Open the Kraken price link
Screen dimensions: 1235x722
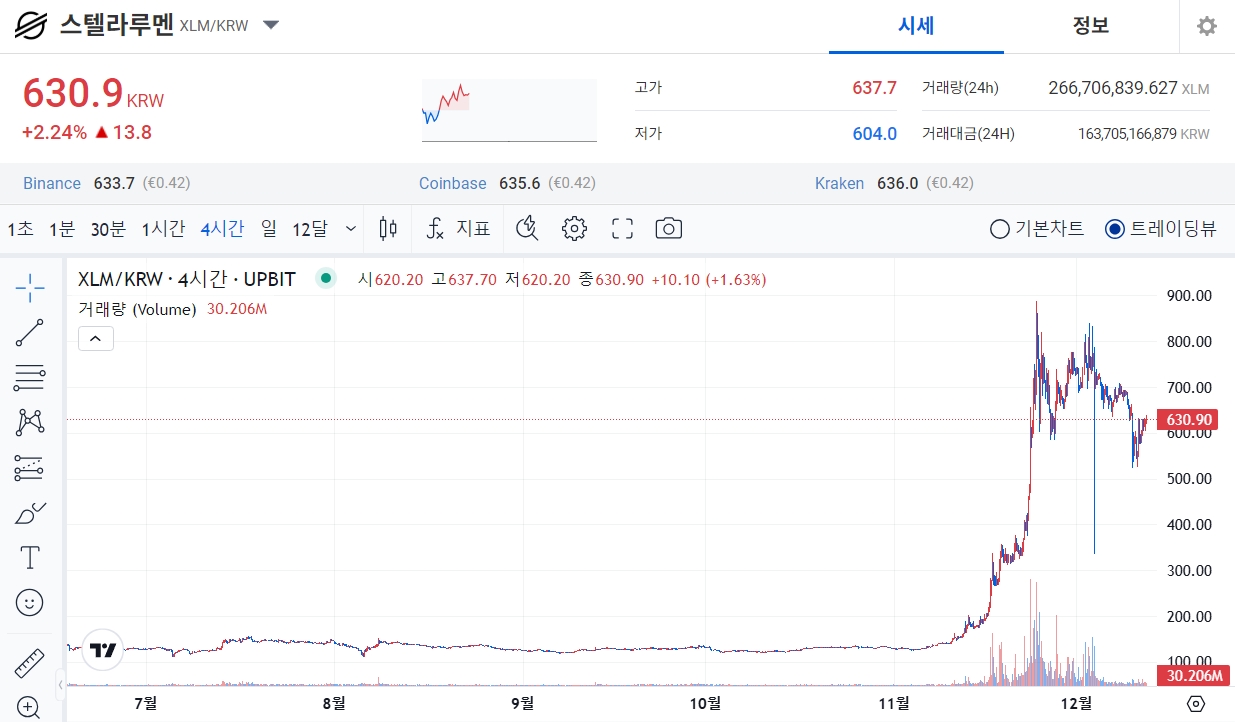coord(840,183)
